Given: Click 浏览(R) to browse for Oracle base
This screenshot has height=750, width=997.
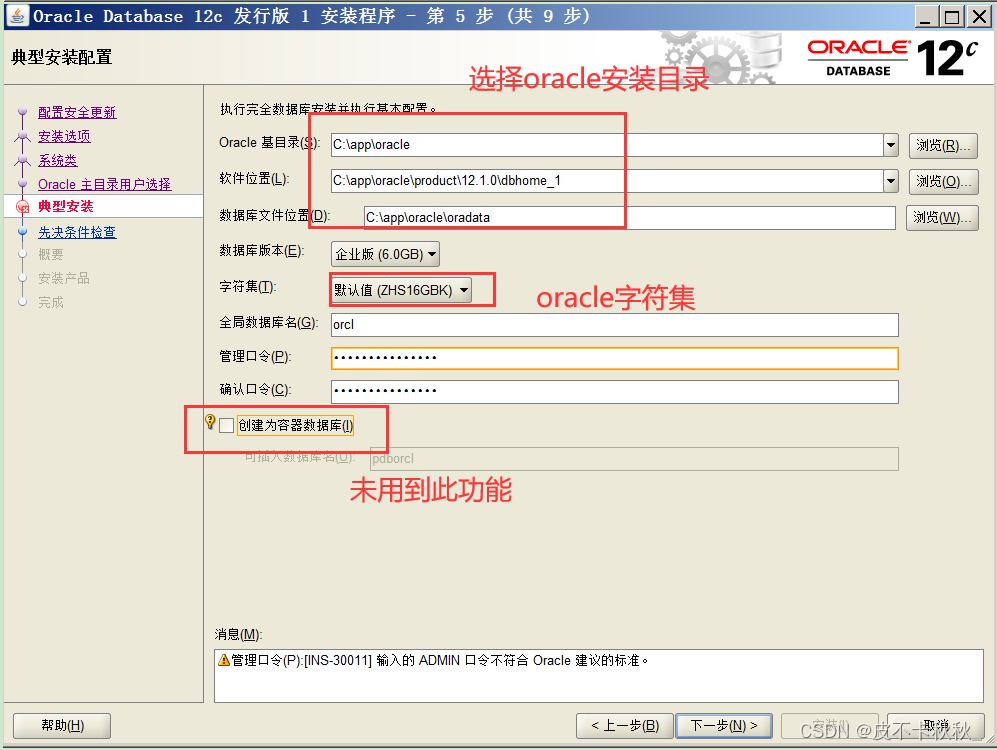Looking at the screenshot, I should (x=943, y=146).
